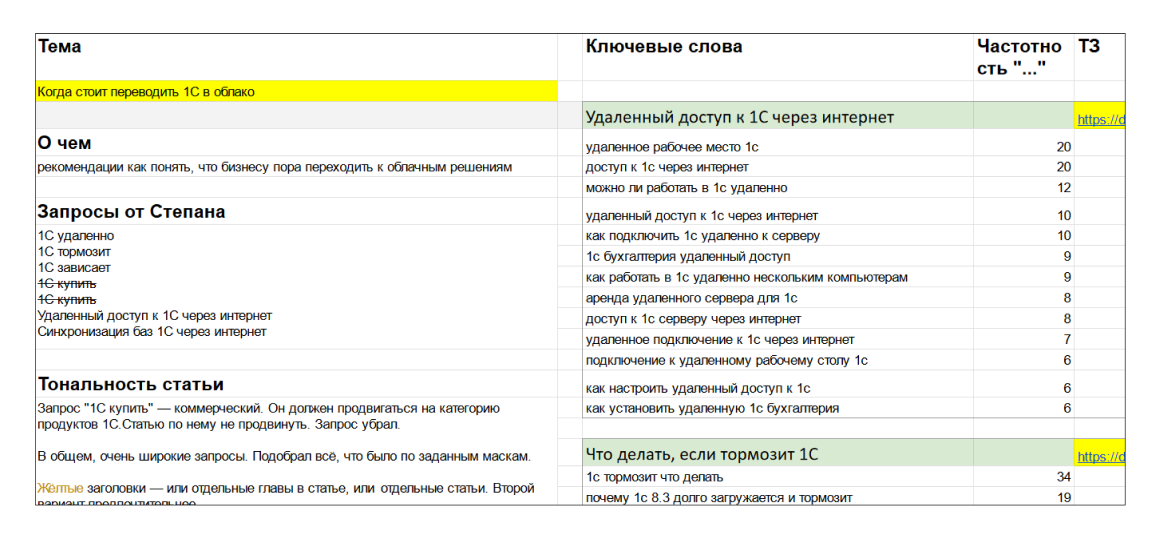Click "Синхронизация баз 1С через интернет" text

(x=152, y=332)
